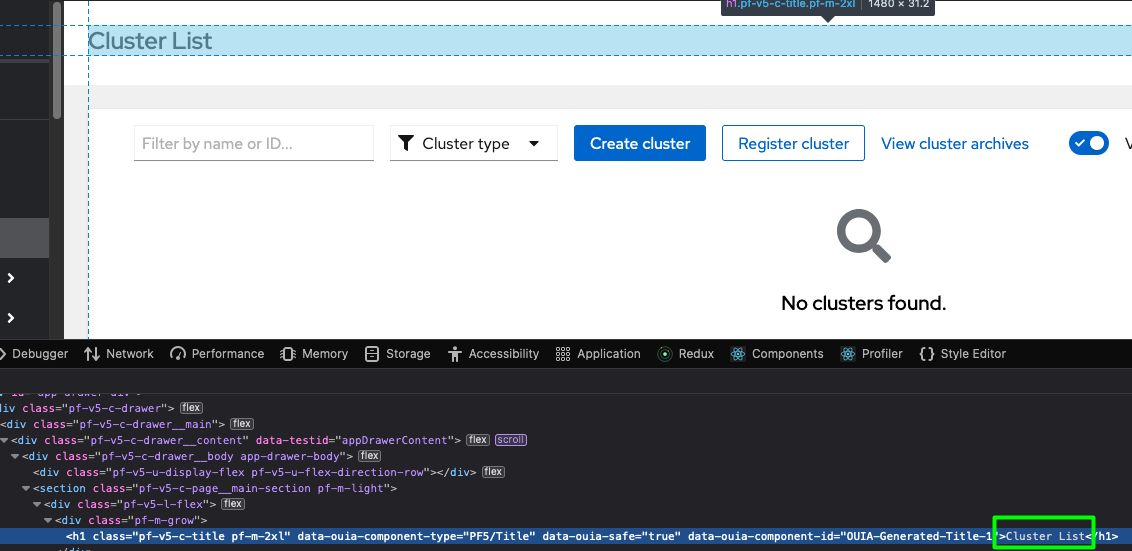Click the Accessibility person icon
The image size is (1132, 551).
pyautogui.click(x=455, y=354)
